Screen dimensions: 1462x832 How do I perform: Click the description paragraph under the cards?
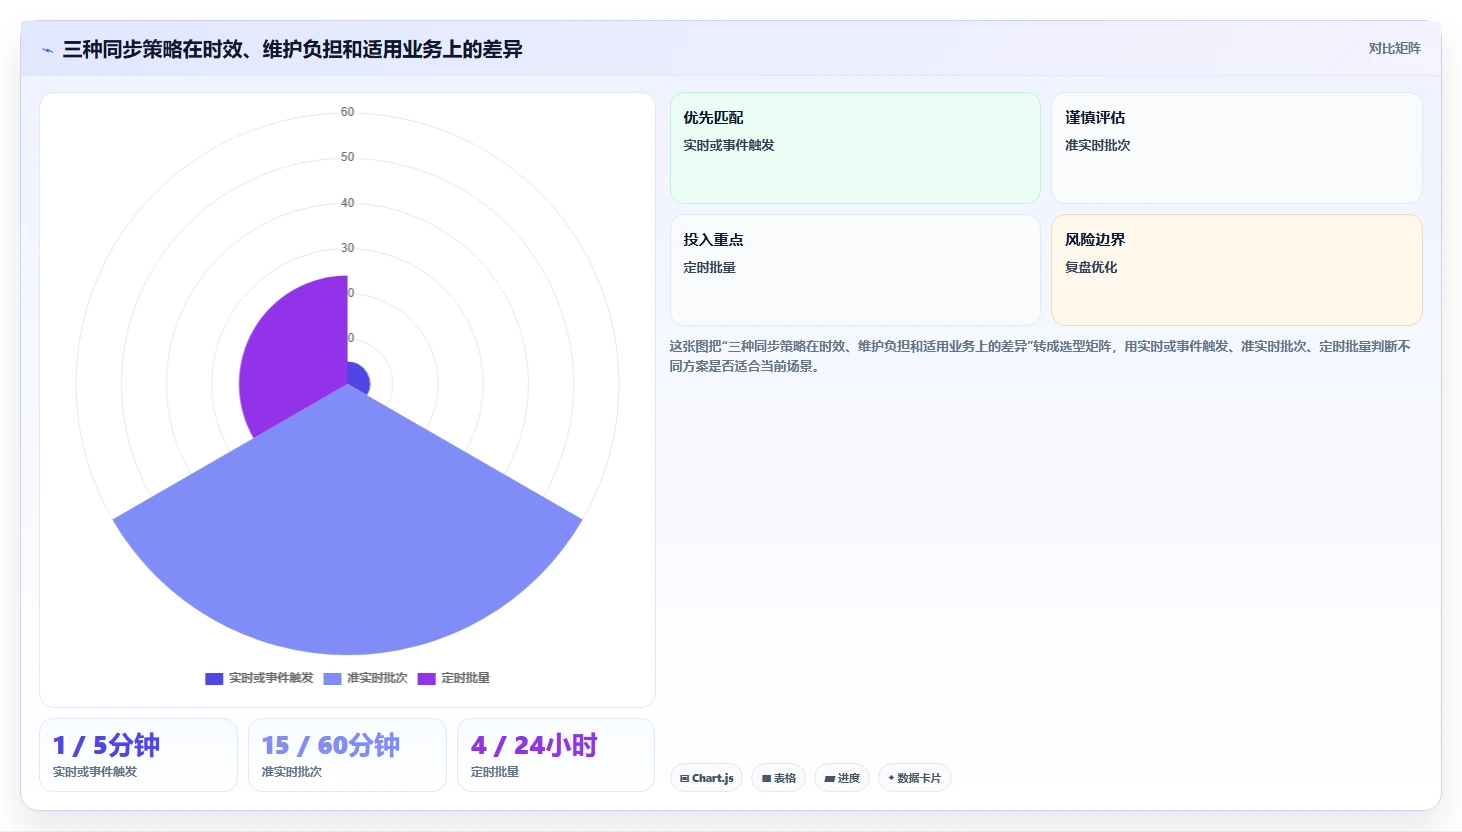click(x=1040, y=356)
